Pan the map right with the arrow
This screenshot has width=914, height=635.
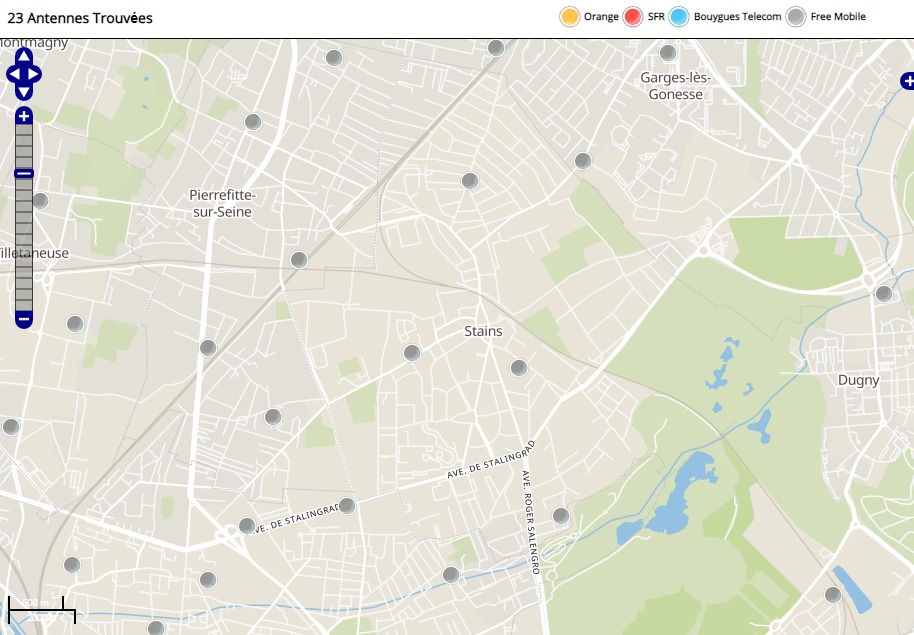pyautogui.click(x=36, y=75)
